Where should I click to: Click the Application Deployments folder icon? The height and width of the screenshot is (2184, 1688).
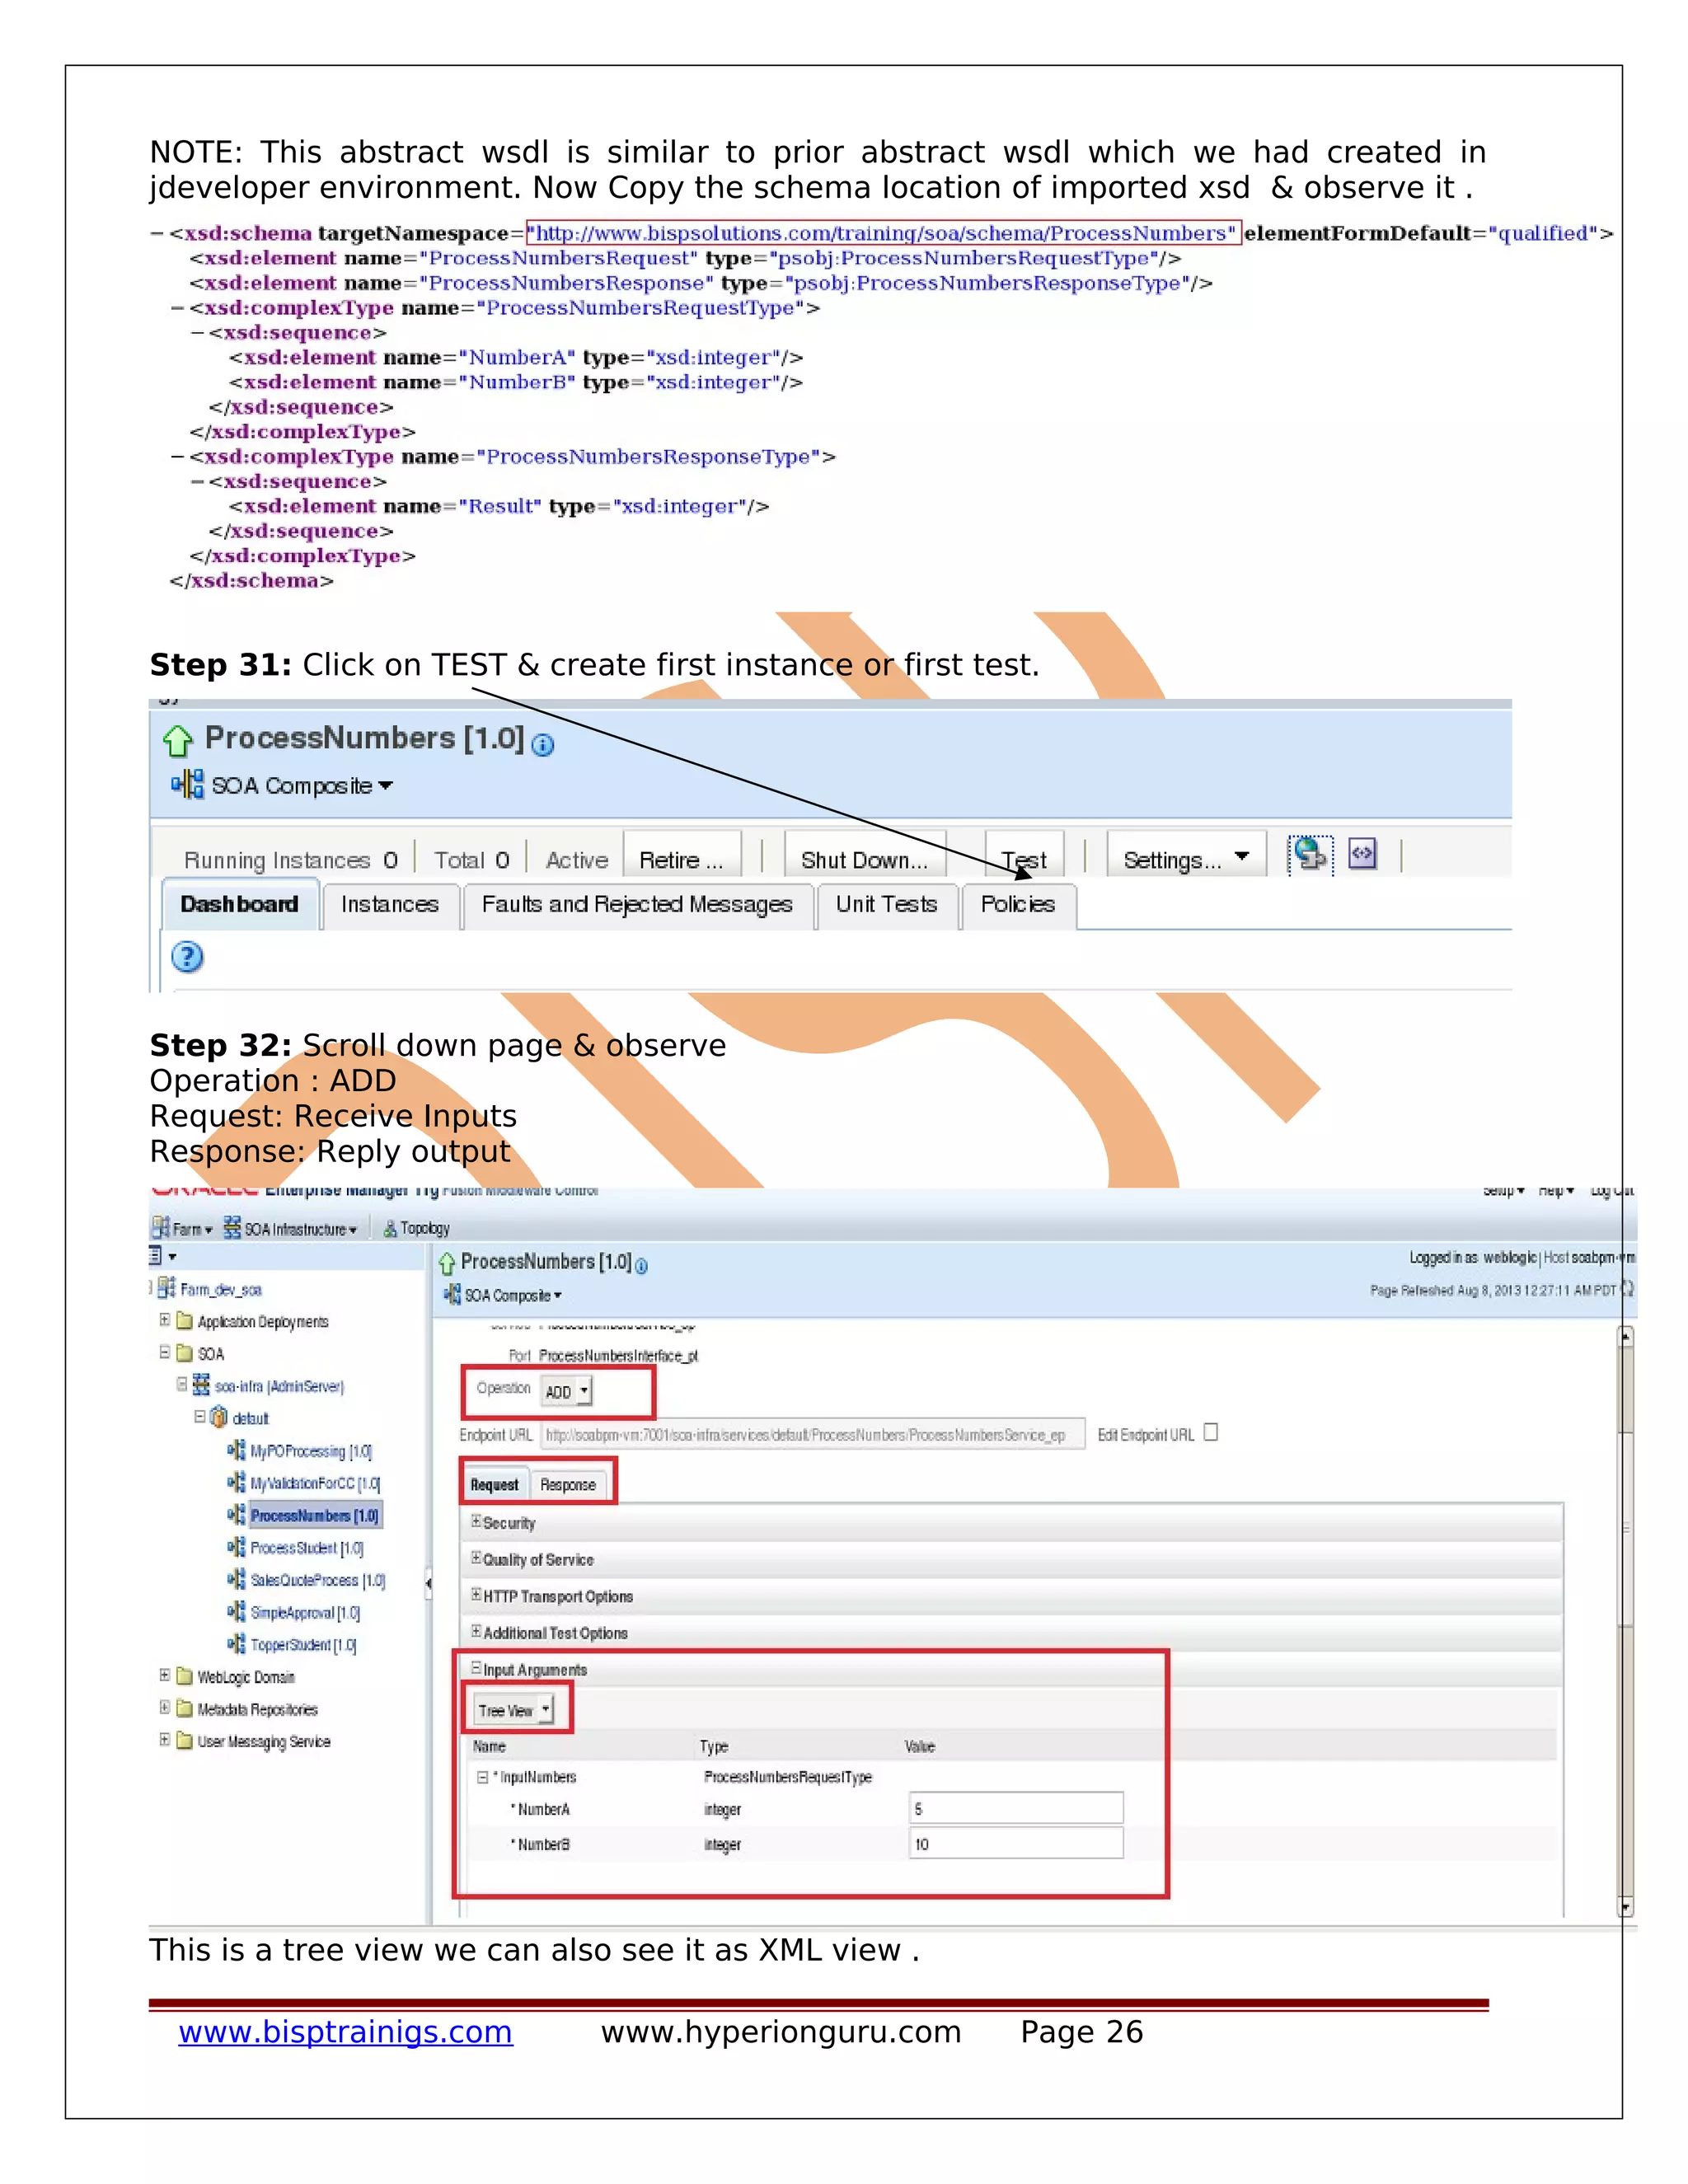[x=184, y=1321]
